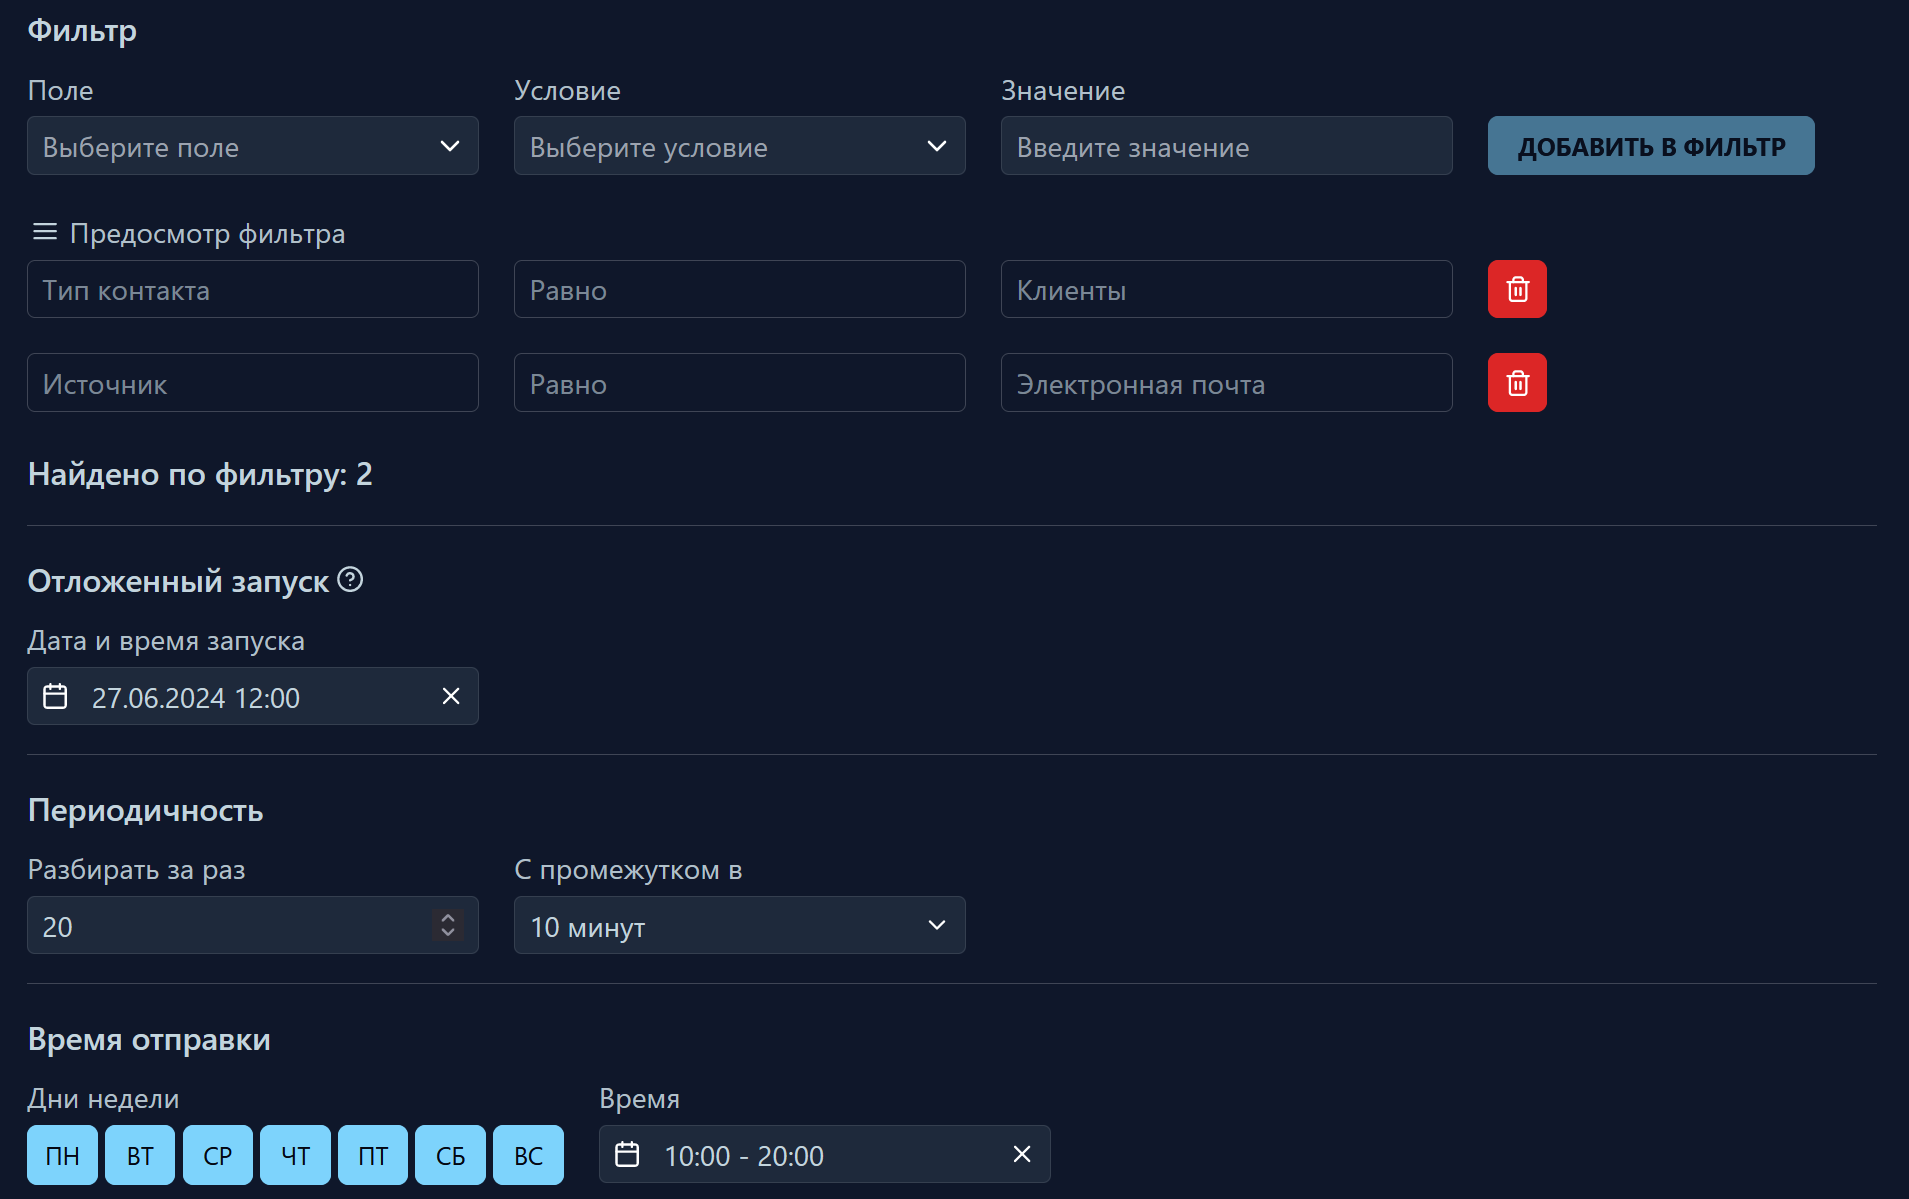This screenshot has height=1199, width=1909.
Task: Delete the Тип контакта filter row
Action: coord(1516,289)
